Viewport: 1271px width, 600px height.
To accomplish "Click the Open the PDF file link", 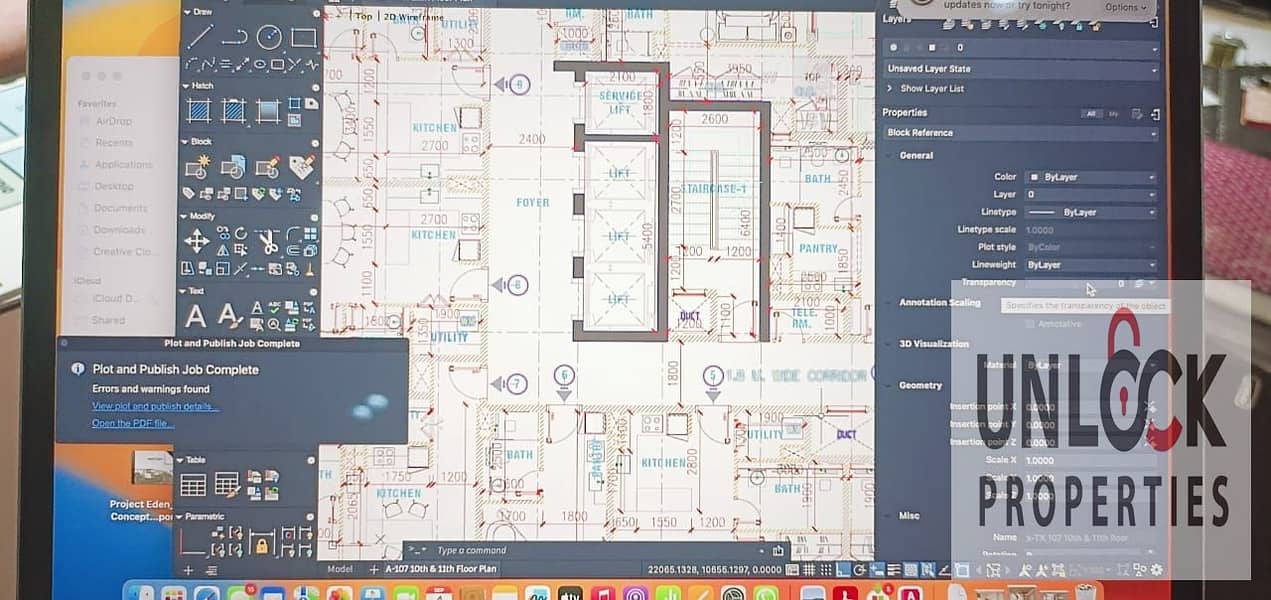I will 132,423.
